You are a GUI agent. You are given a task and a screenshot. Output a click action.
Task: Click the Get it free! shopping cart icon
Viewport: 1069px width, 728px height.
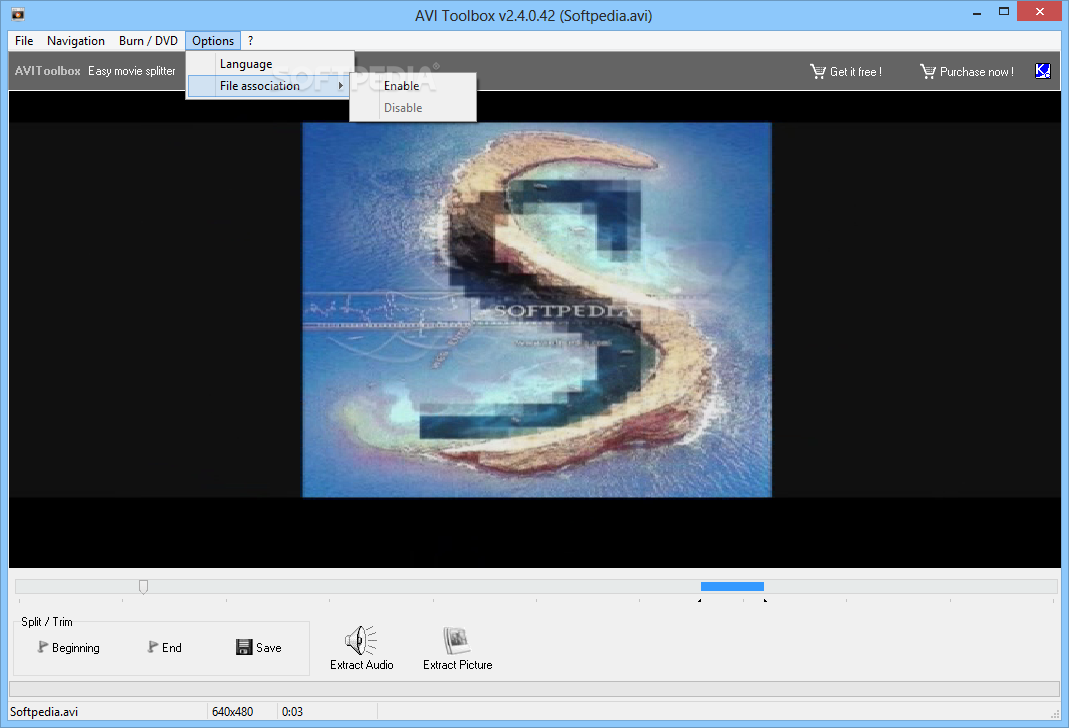click(x=817, y=71)
